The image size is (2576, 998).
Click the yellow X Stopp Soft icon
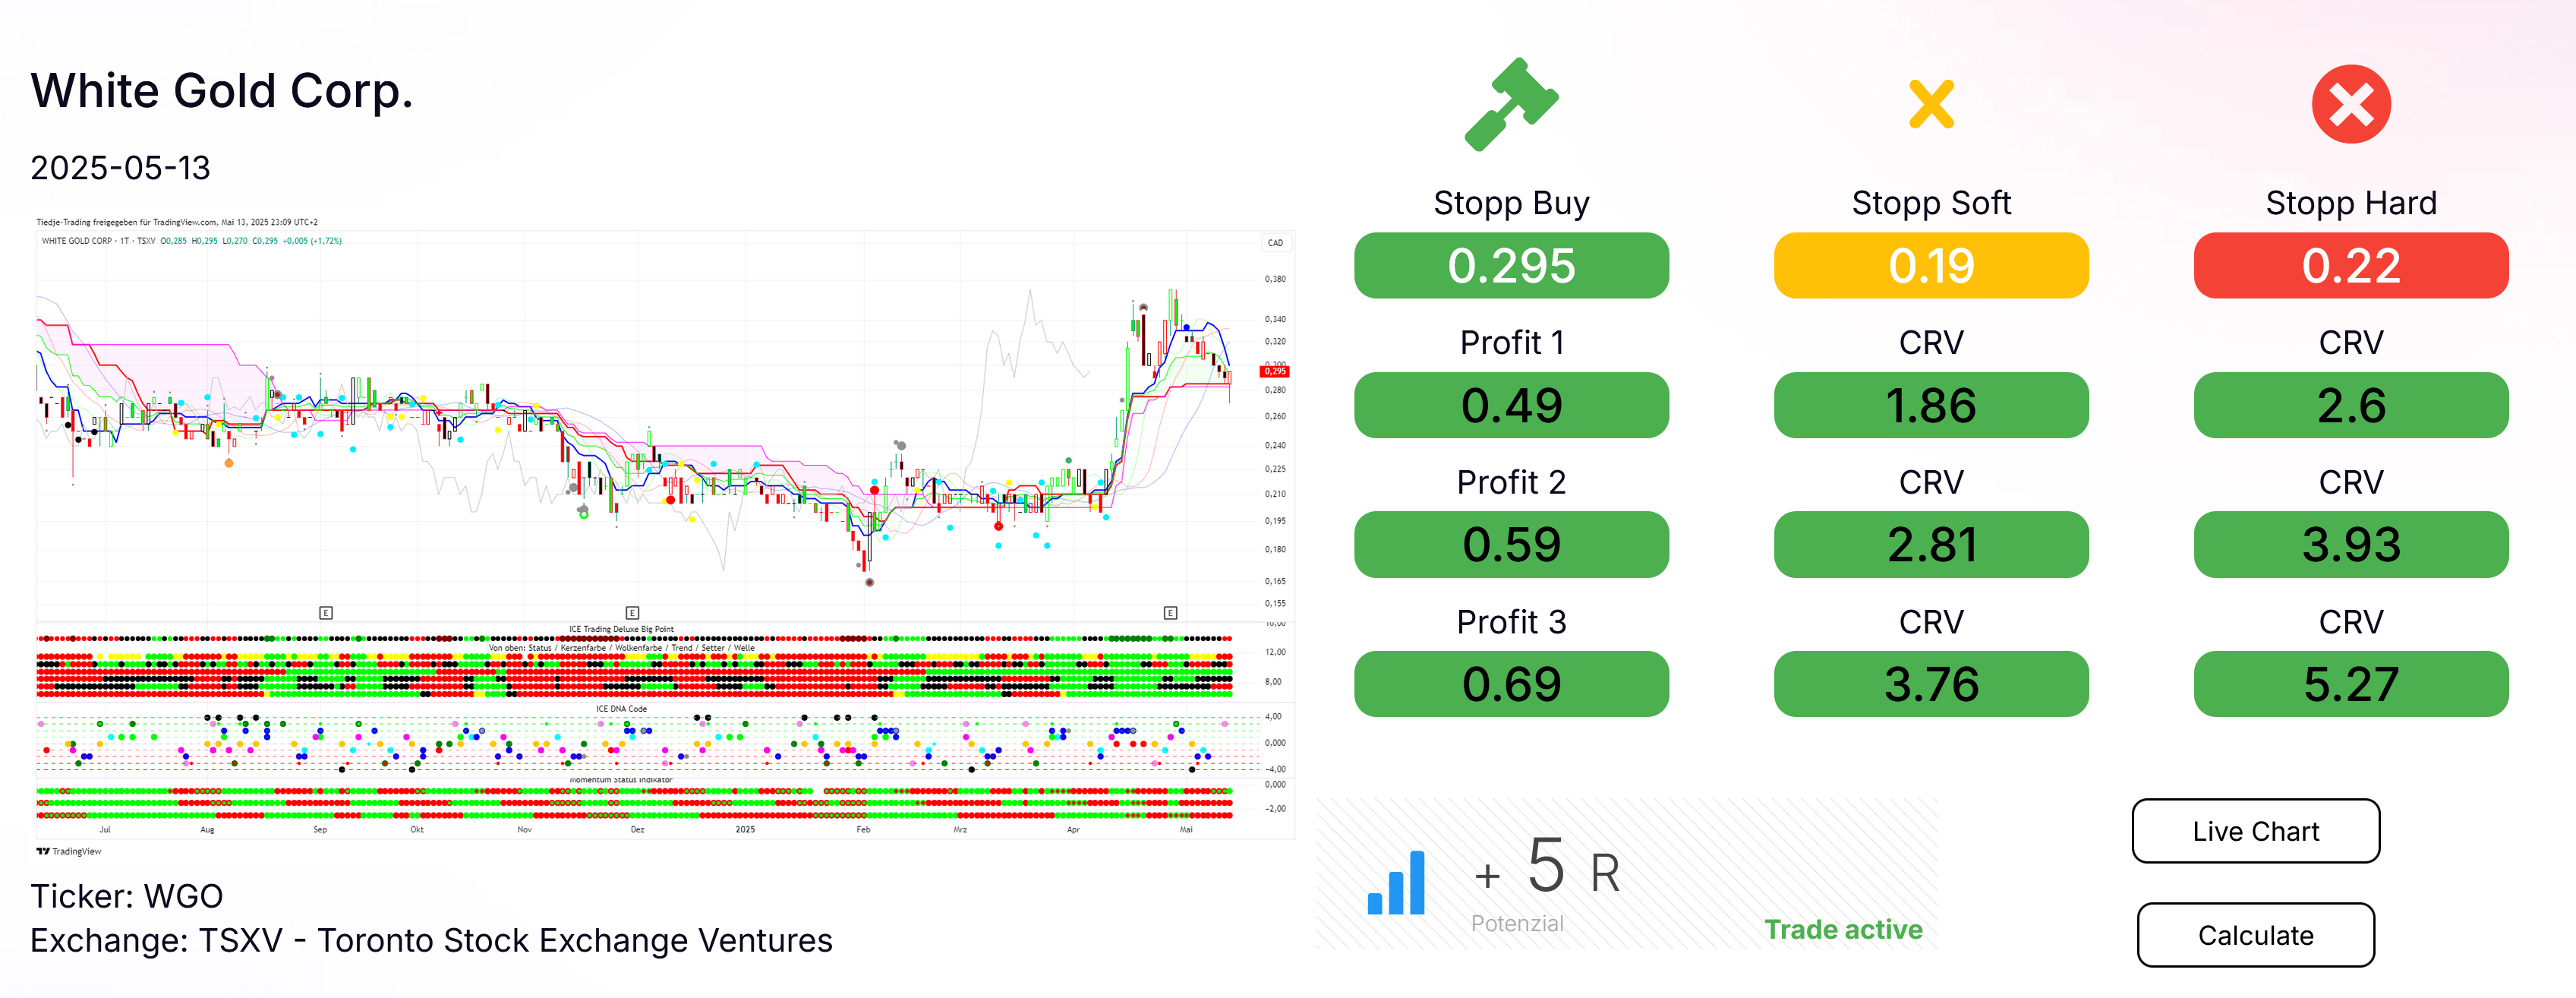point(1931,104)
